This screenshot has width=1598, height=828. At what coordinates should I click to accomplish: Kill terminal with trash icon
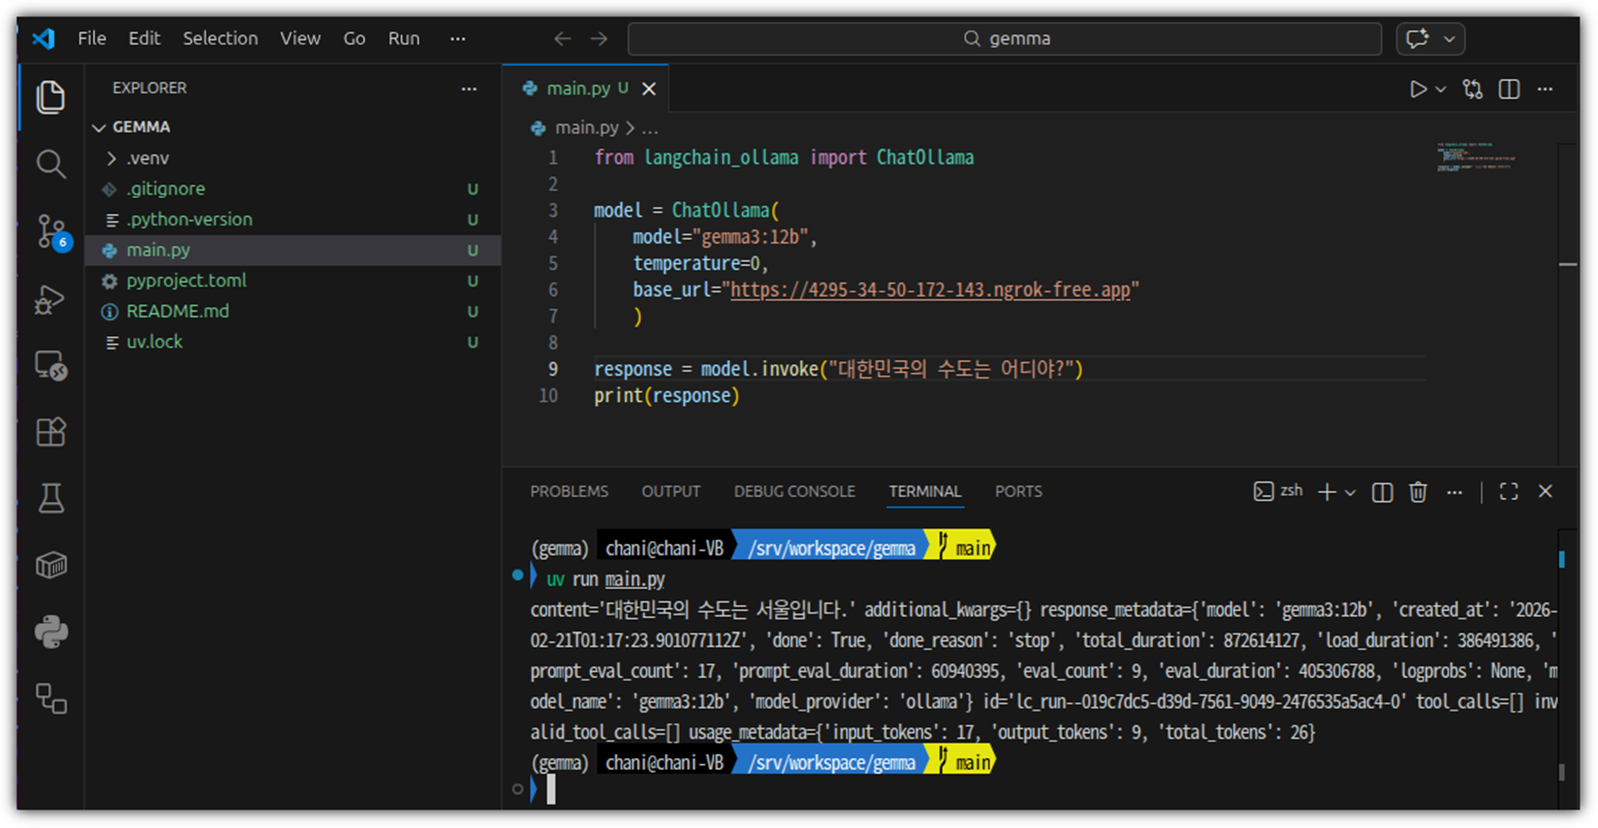coord(1418,492)
